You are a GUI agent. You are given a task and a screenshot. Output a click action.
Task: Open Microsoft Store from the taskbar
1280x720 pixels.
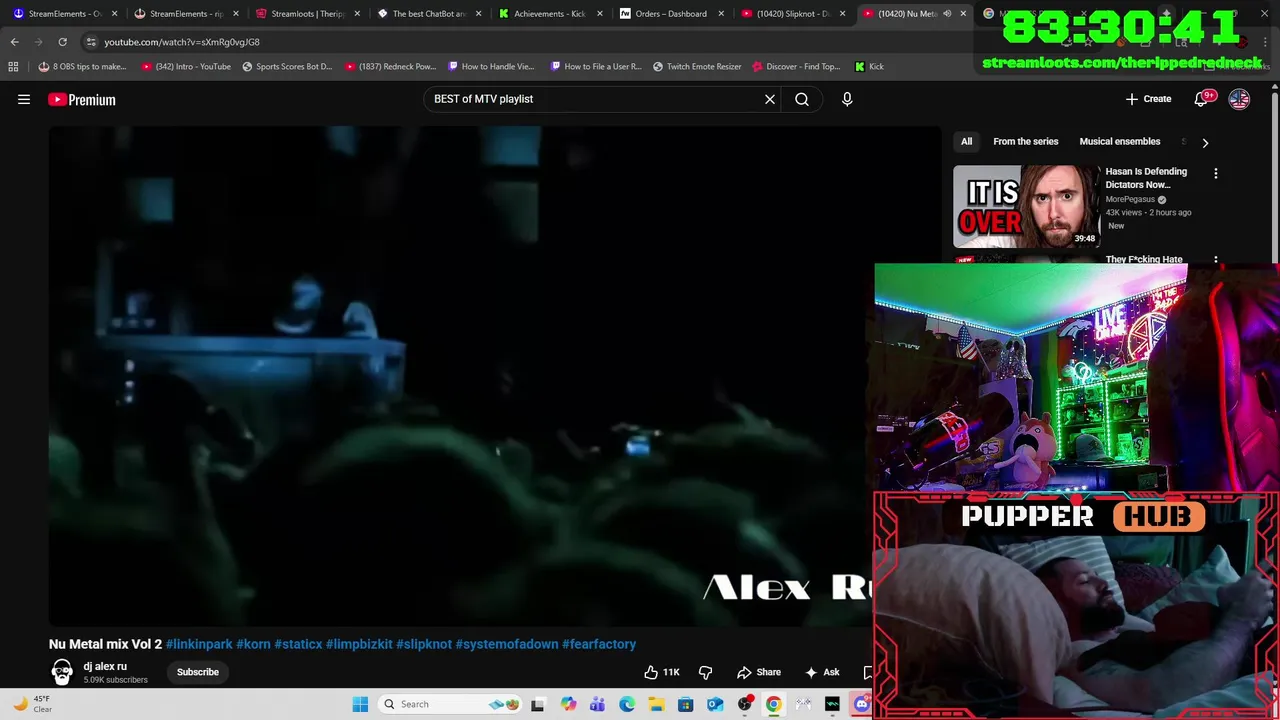[685, 704]
